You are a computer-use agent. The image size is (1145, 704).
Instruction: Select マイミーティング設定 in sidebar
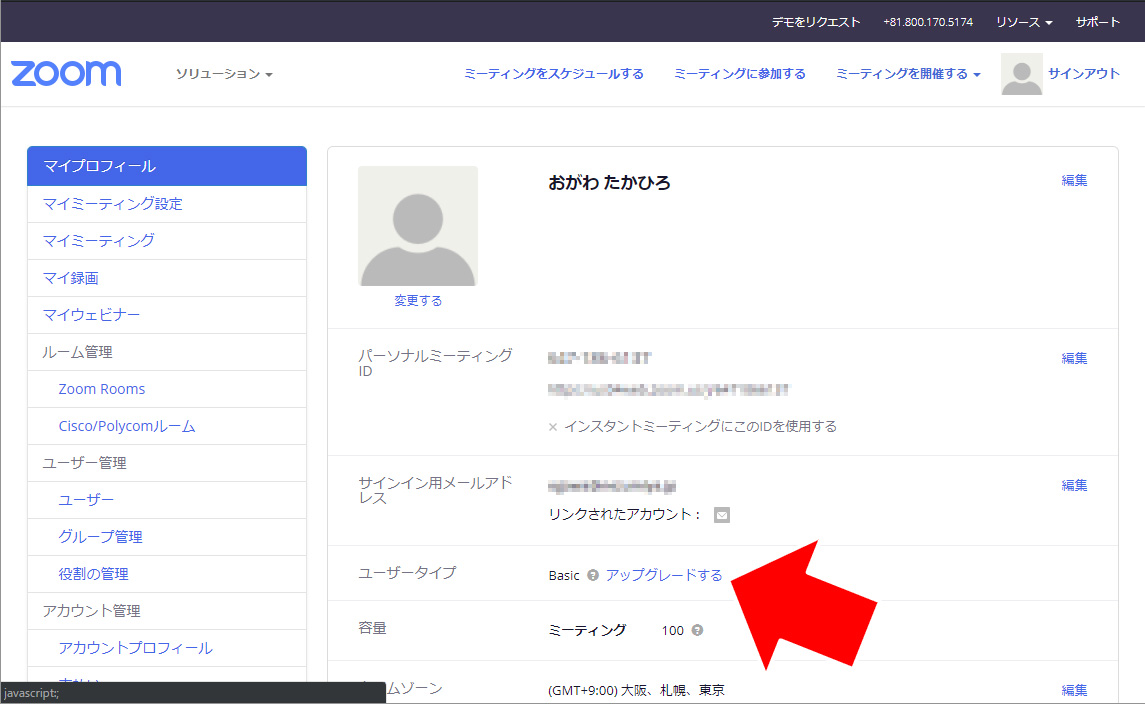[x=112, y=204]
